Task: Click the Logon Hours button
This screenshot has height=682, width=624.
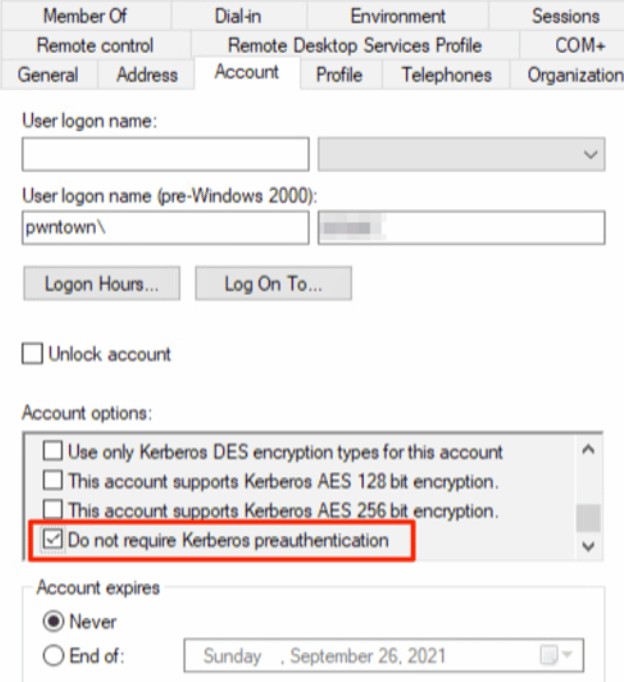Action: coord(101,284)
